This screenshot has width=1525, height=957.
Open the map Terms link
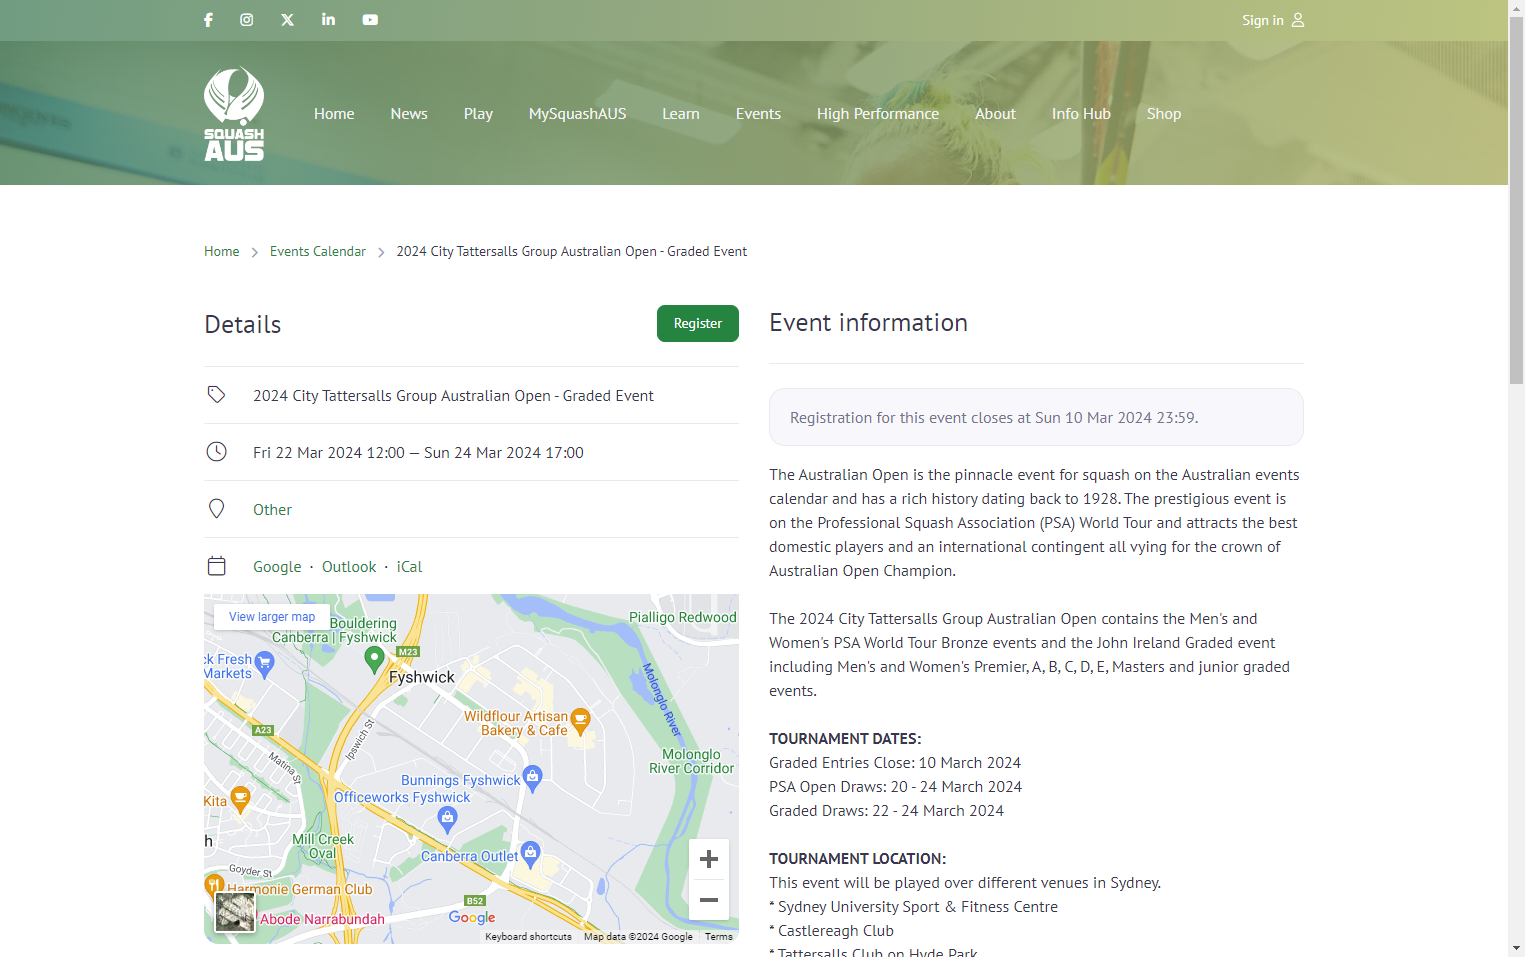click(719, 937)
